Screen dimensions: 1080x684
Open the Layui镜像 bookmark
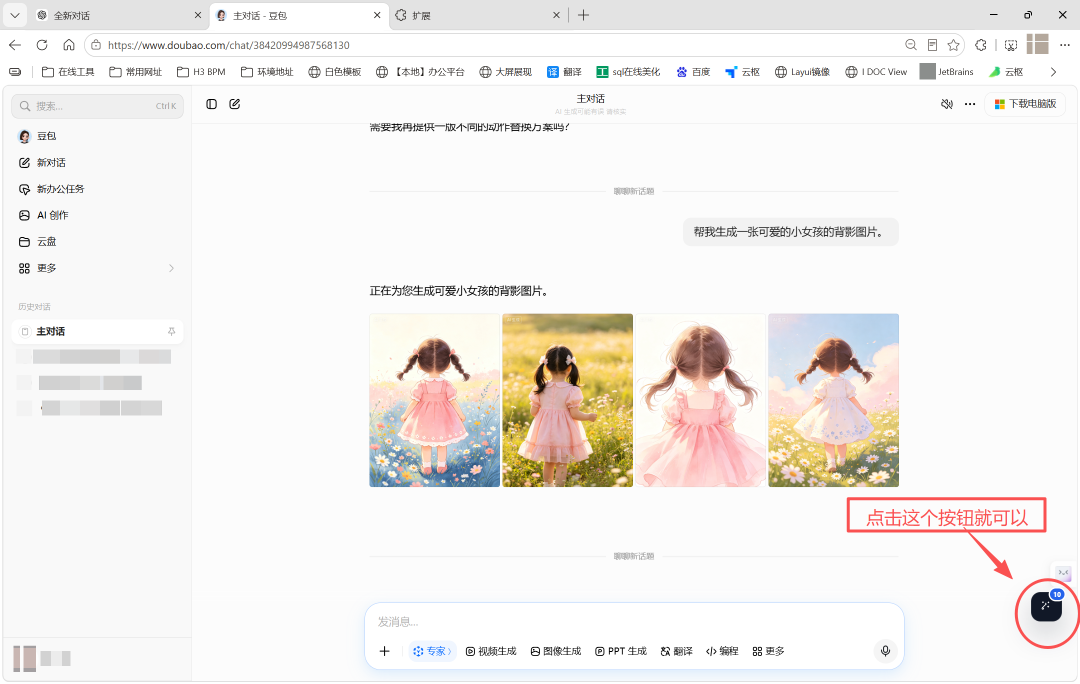pyautogui.click(x=802, y=72)
